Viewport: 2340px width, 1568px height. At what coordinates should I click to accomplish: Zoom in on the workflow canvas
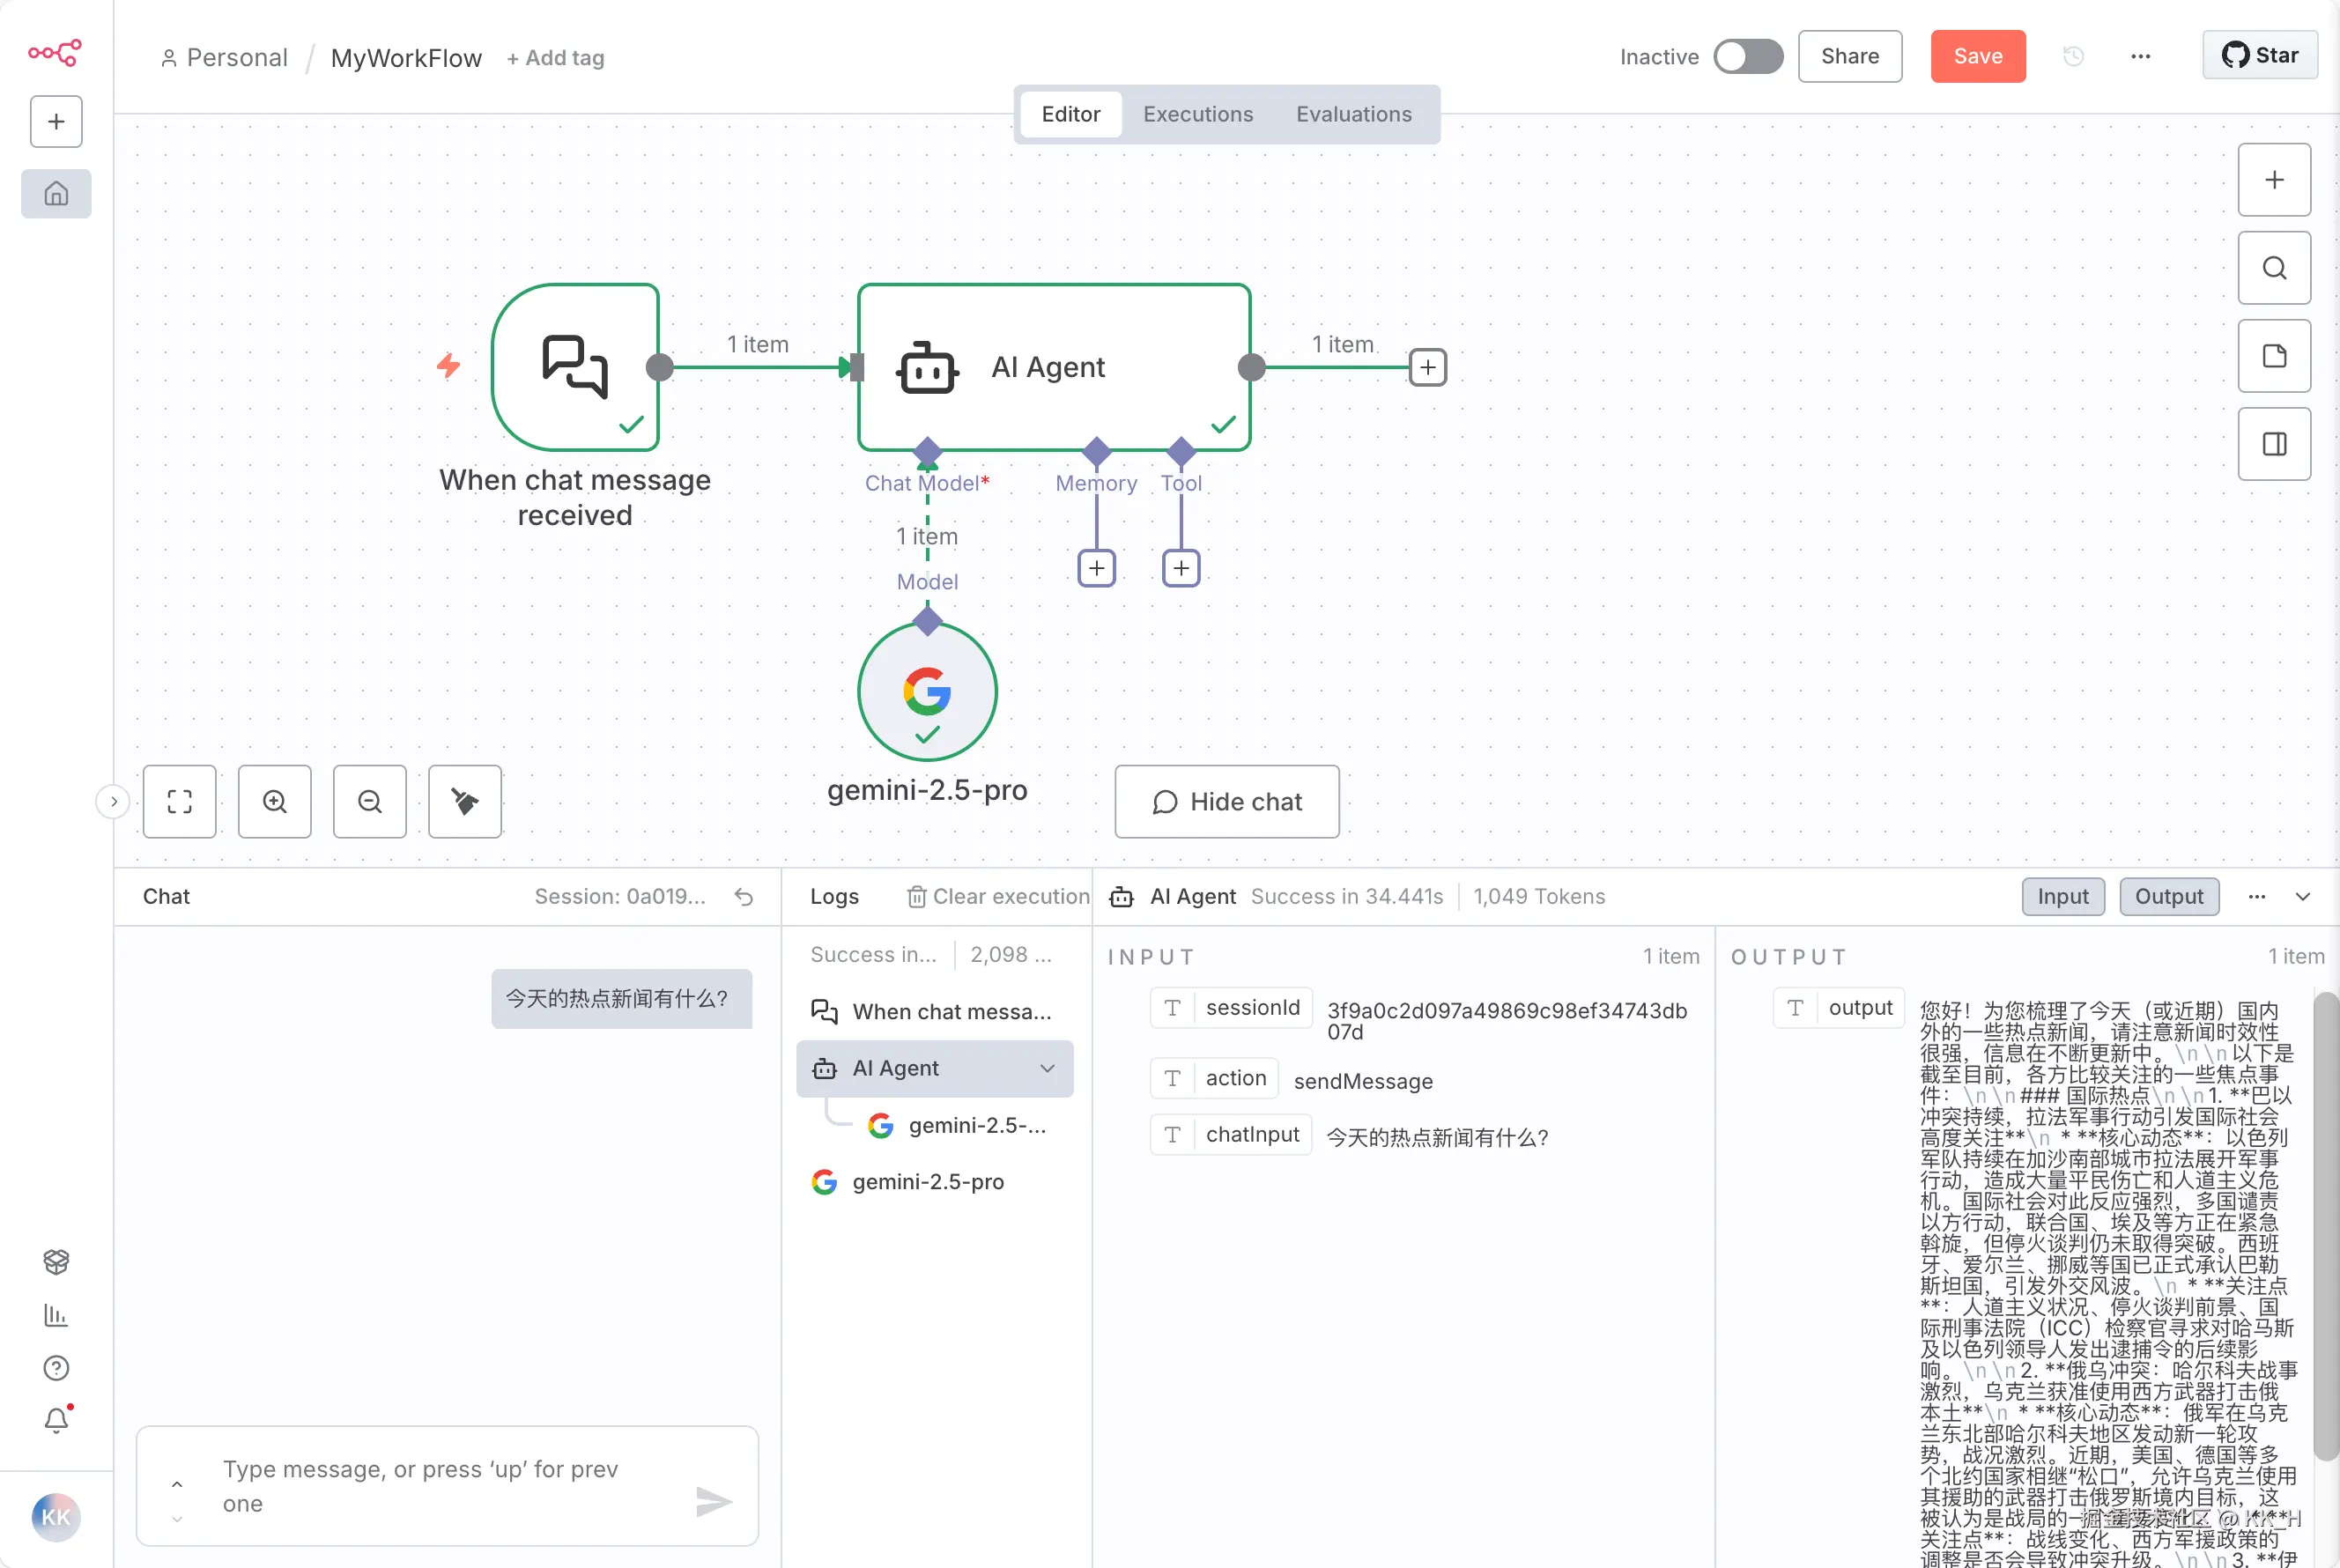click(x=275, y=801)
